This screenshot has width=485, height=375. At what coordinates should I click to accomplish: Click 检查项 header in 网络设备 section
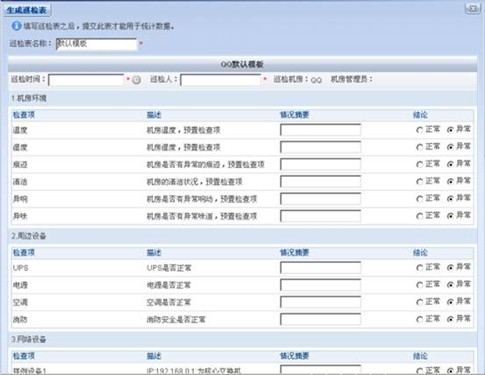click(24, 356)
